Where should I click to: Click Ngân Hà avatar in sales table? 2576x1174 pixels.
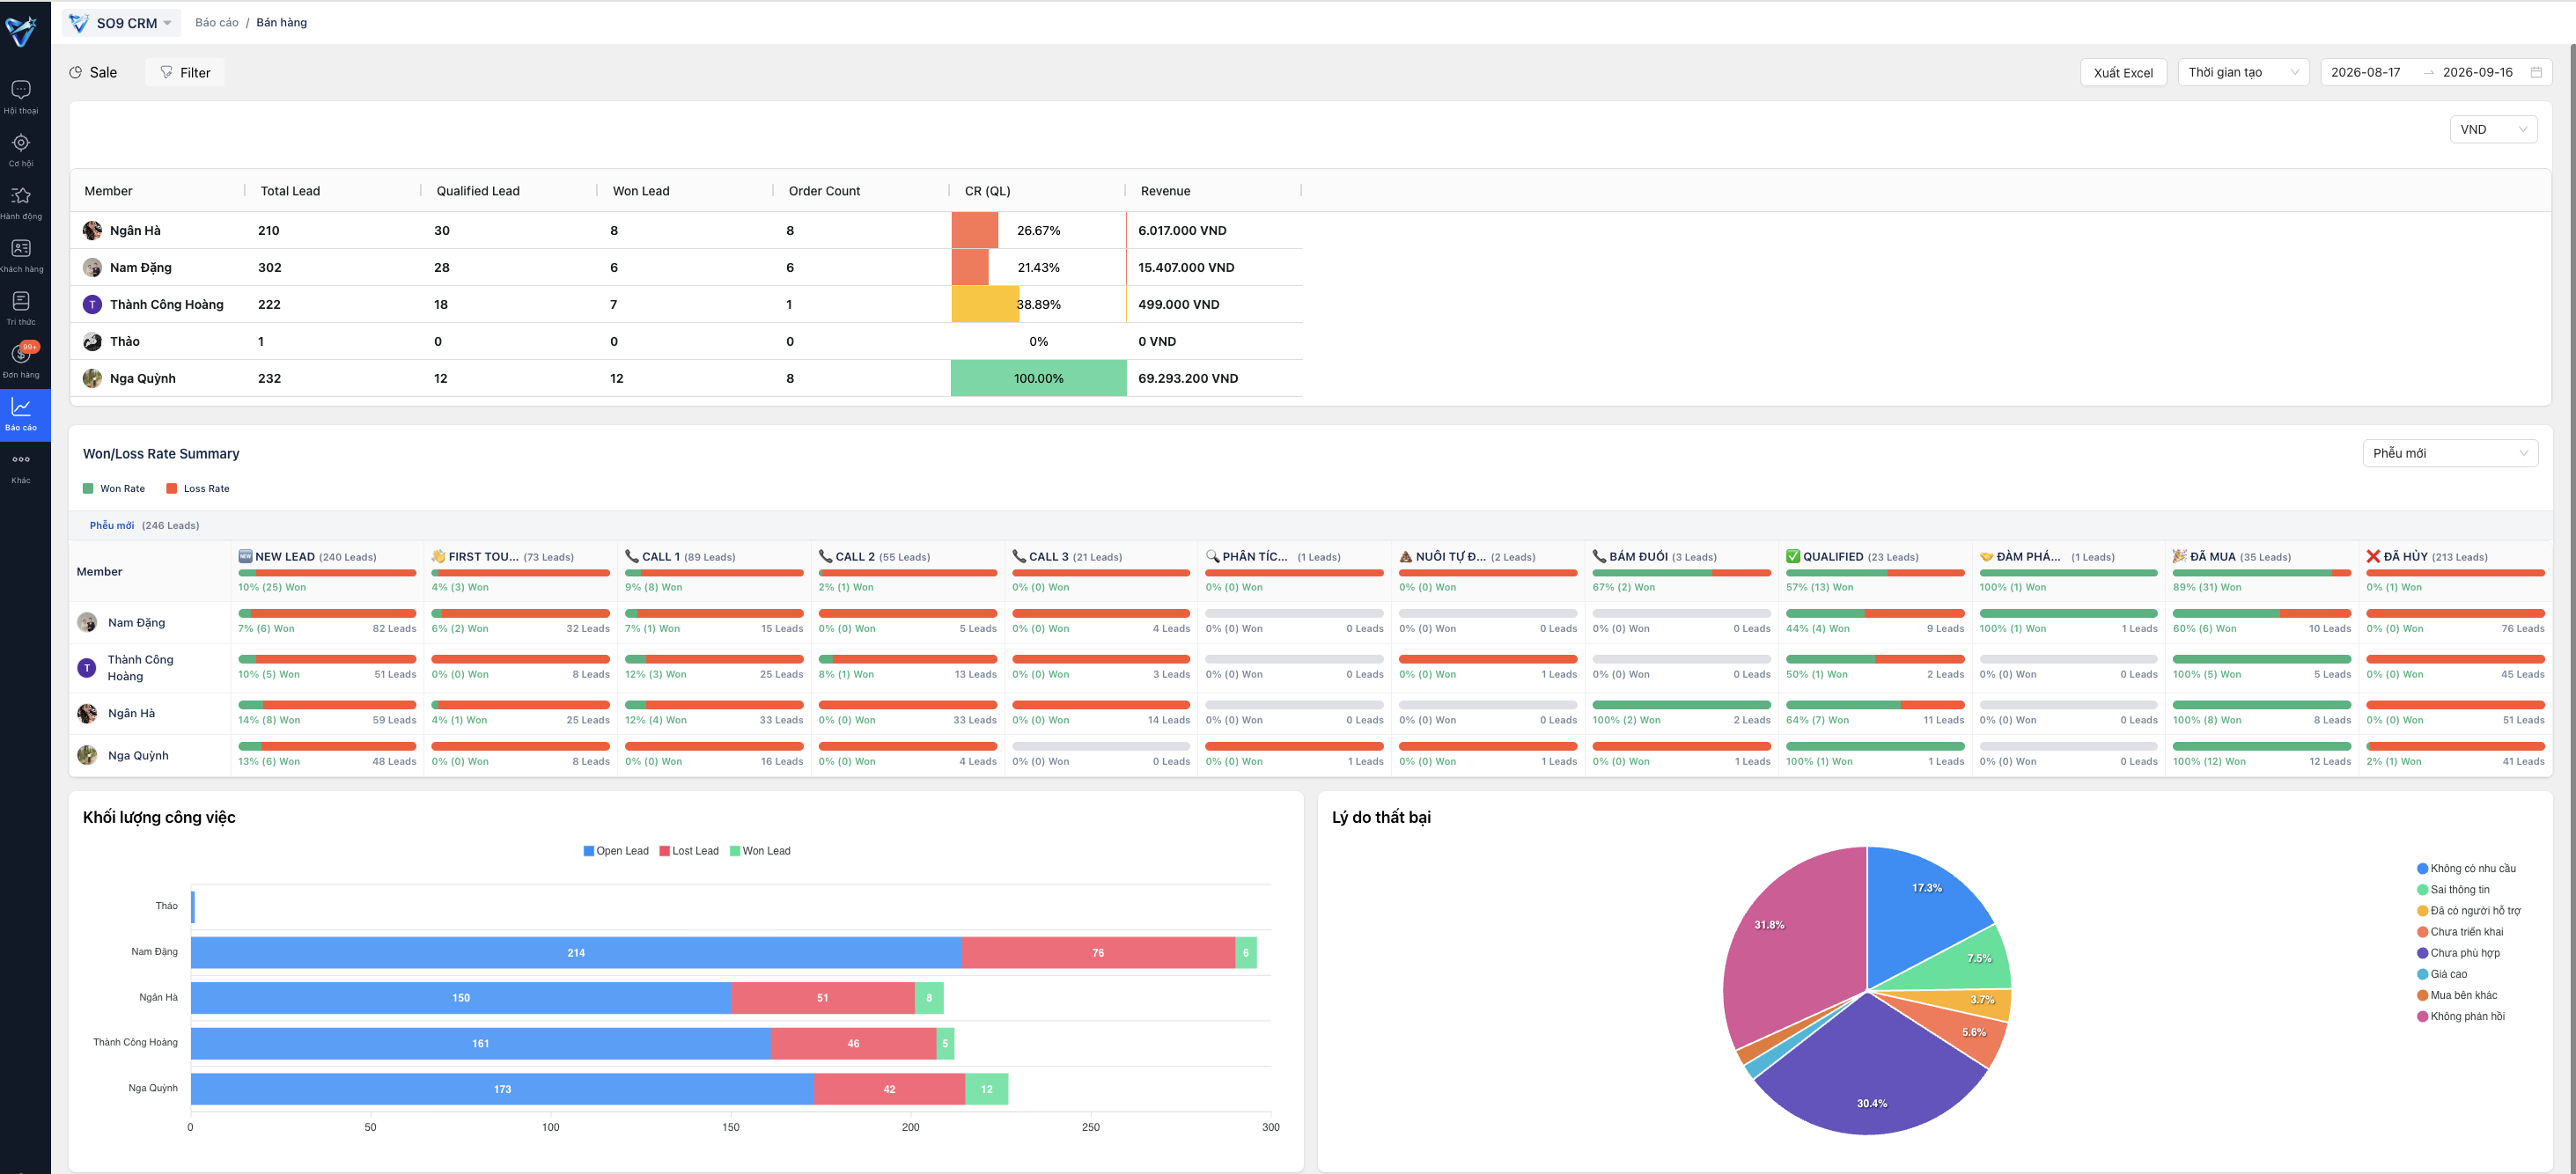[x=92, y=230]
